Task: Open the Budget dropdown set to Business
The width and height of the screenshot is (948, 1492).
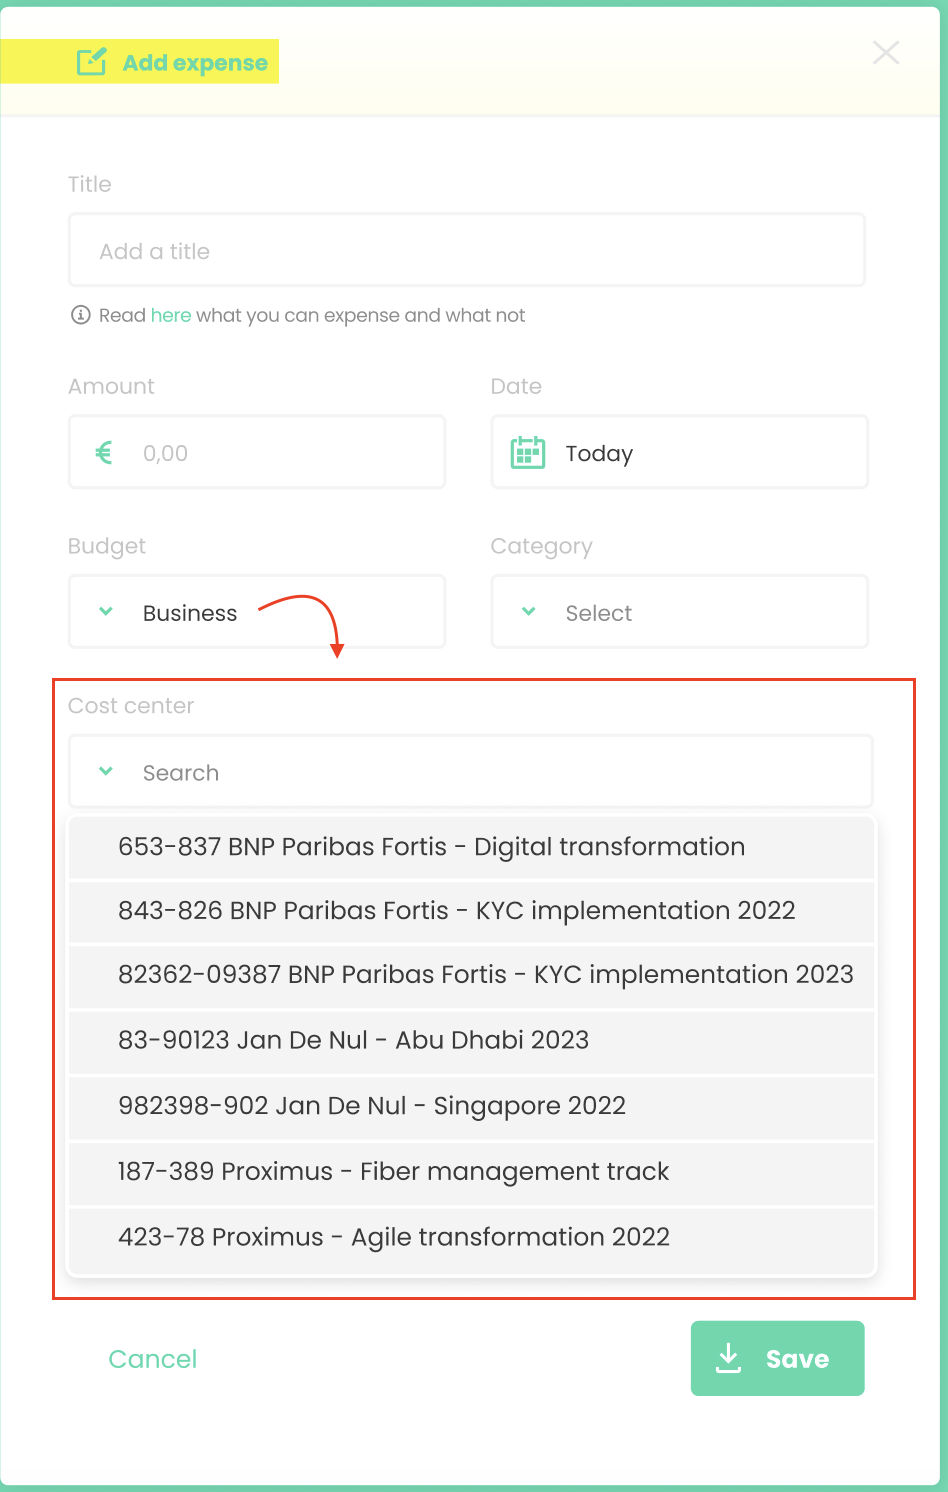Action: 257,612
